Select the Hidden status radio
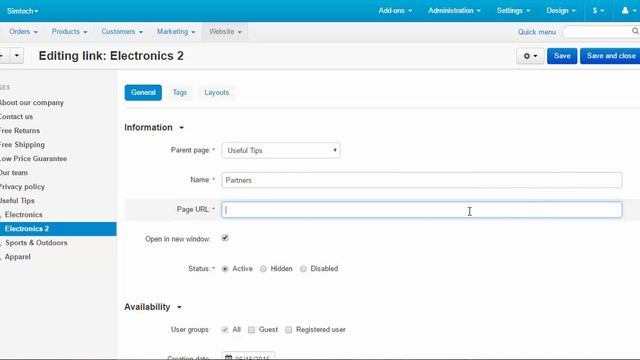 point(263,269)
